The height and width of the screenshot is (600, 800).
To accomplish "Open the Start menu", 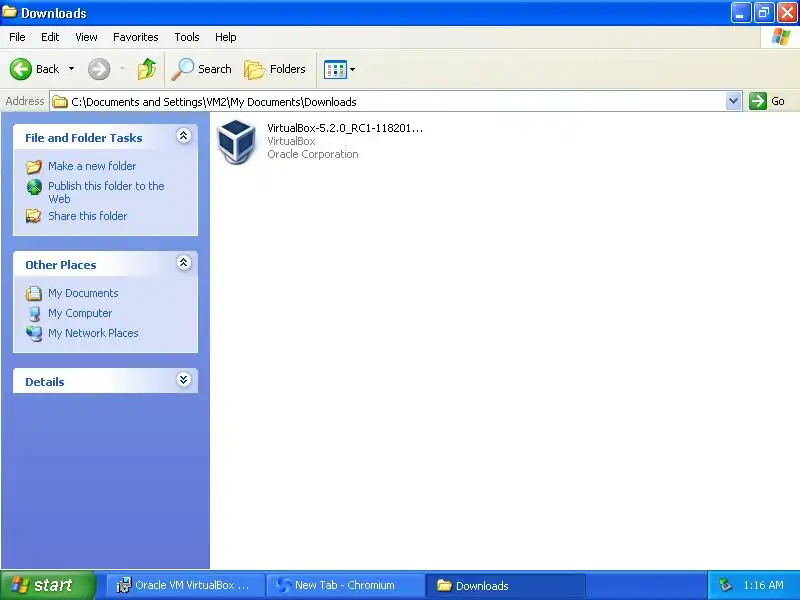I will (x=47, y=585).
